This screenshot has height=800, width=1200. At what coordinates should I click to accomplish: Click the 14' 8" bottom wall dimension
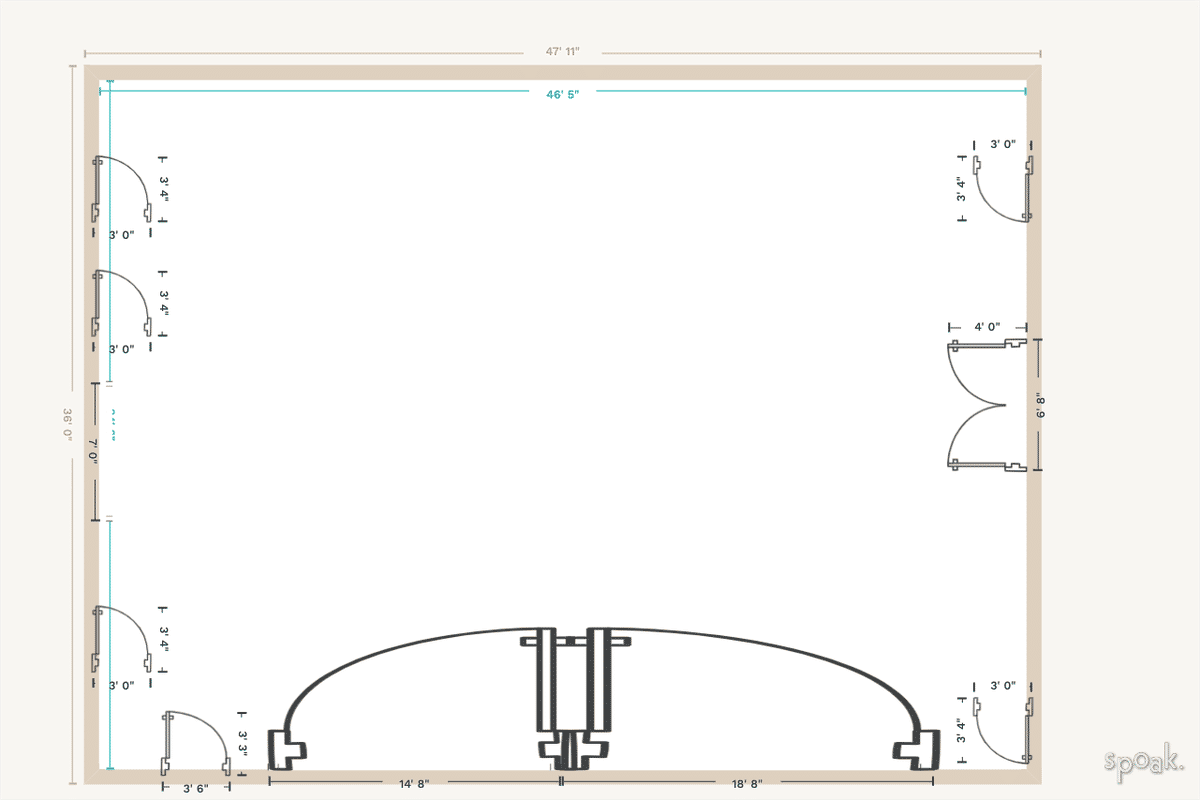(414, 785)
